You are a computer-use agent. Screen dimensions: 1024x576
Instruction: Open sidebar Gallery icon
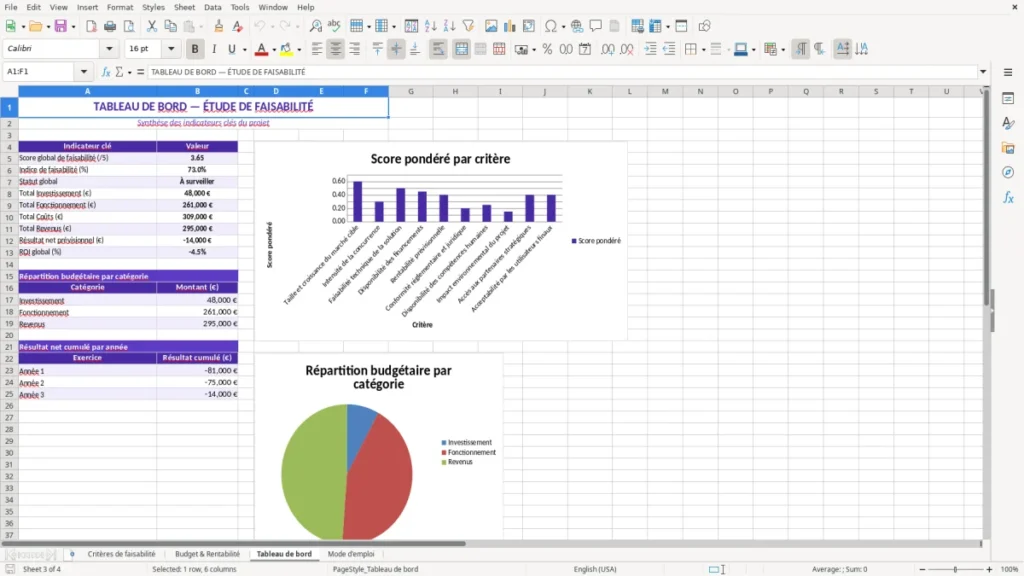click(x=1008, y=148)
